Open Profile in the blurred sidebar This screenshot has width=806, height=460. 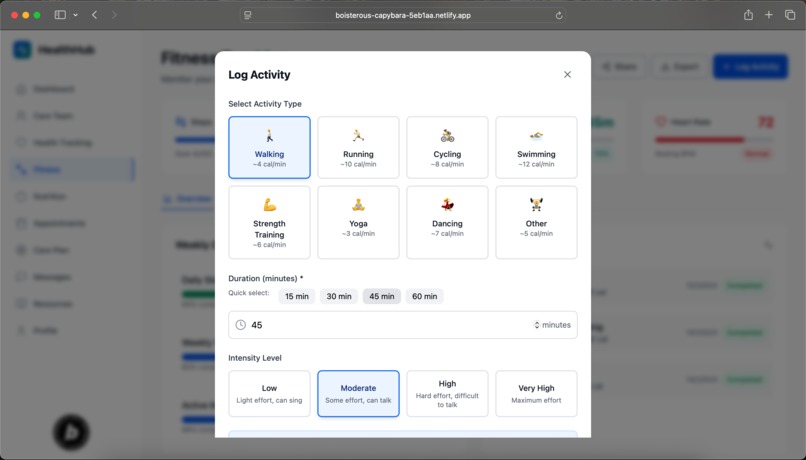72,330
